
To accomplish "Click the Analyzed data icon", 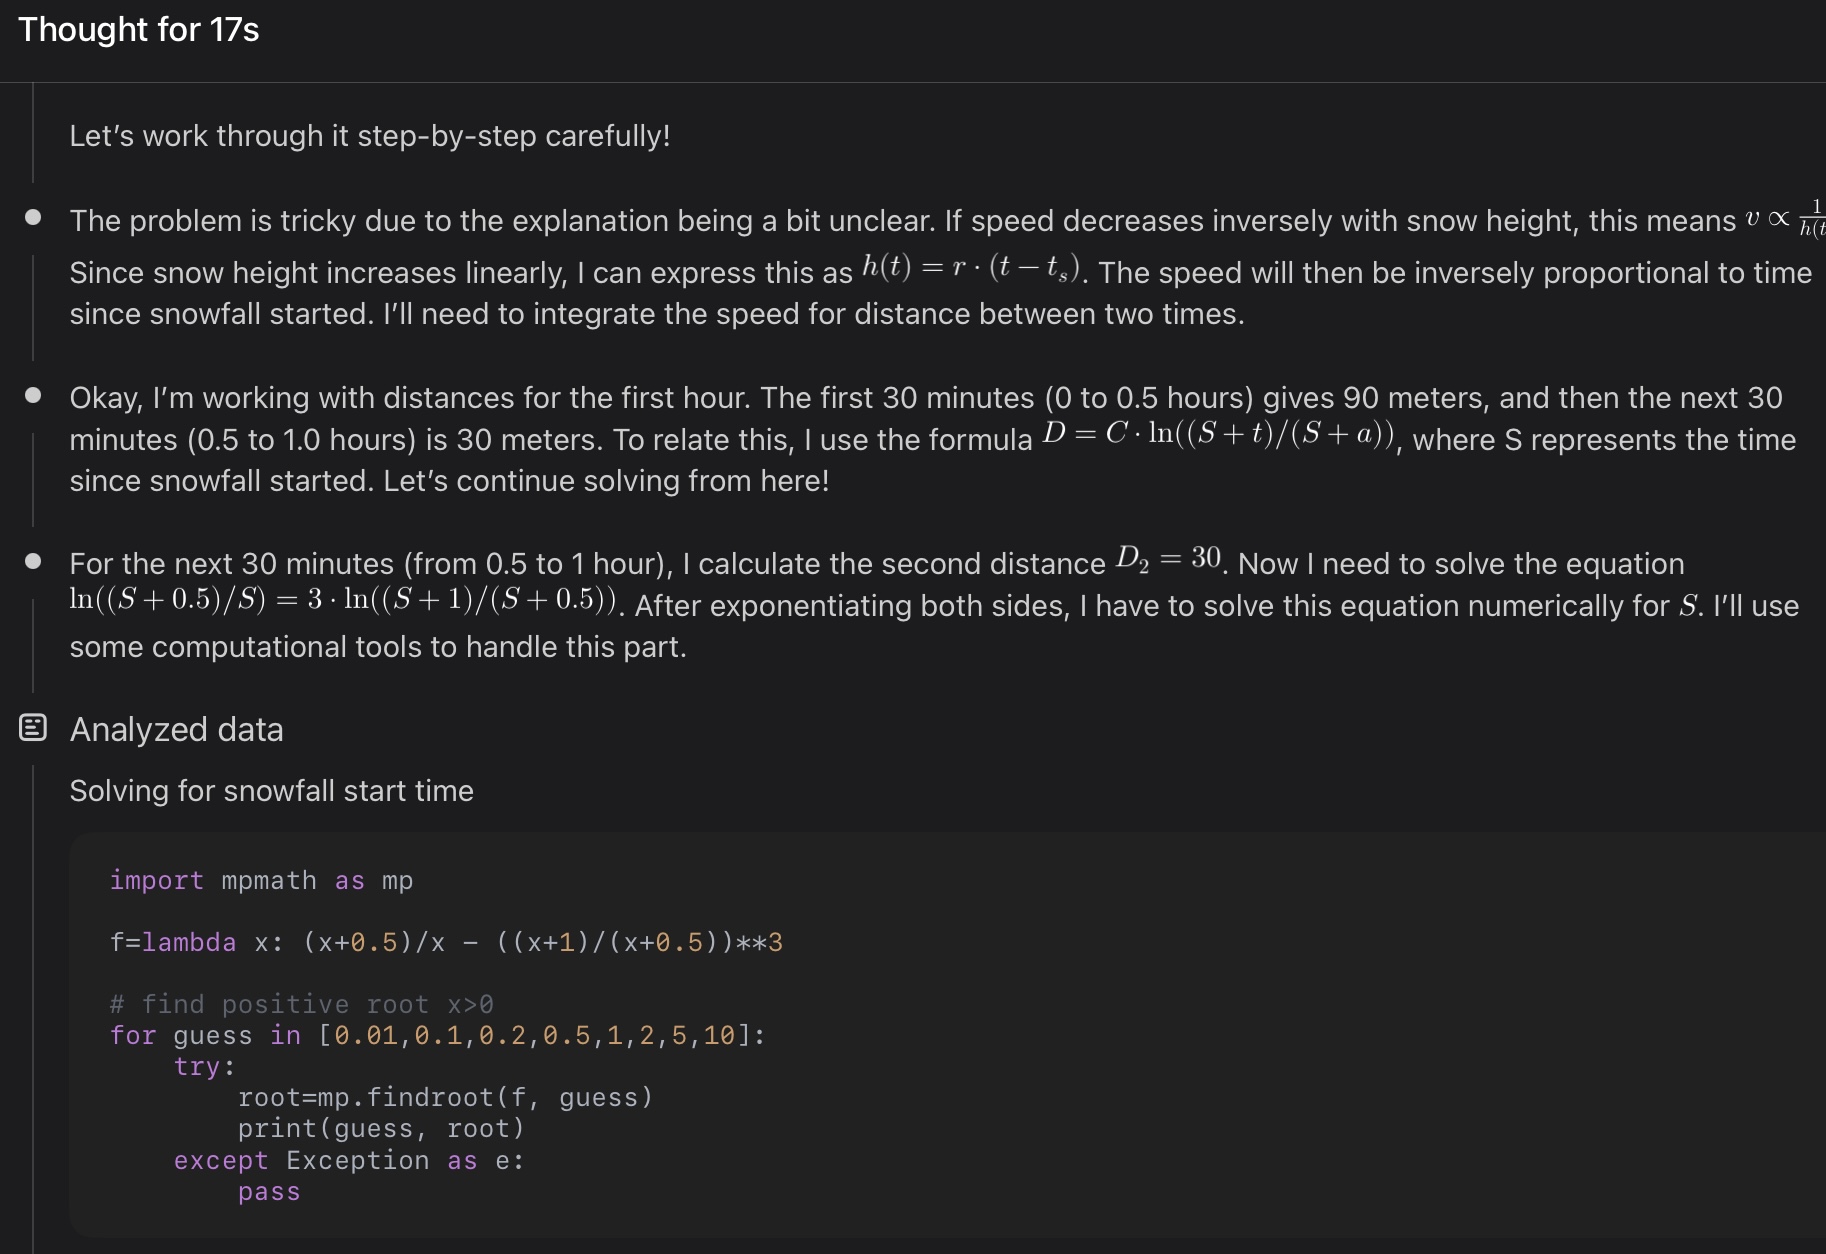I will tap(33, 728).
